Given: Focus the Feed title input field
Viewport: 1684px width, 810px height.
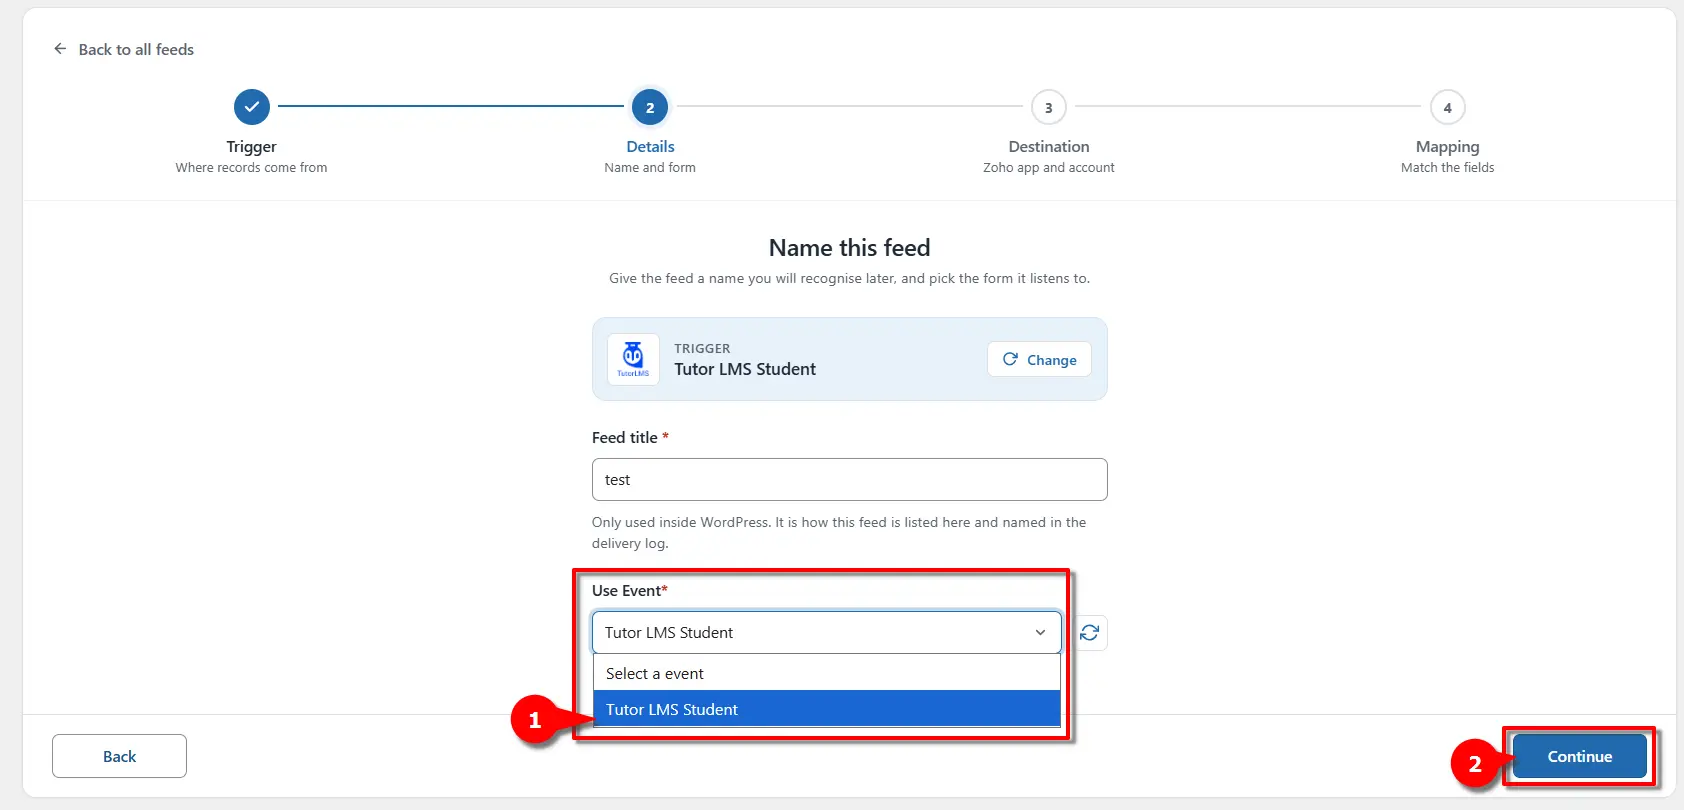Looking at the screenshot, I should 849,480.
